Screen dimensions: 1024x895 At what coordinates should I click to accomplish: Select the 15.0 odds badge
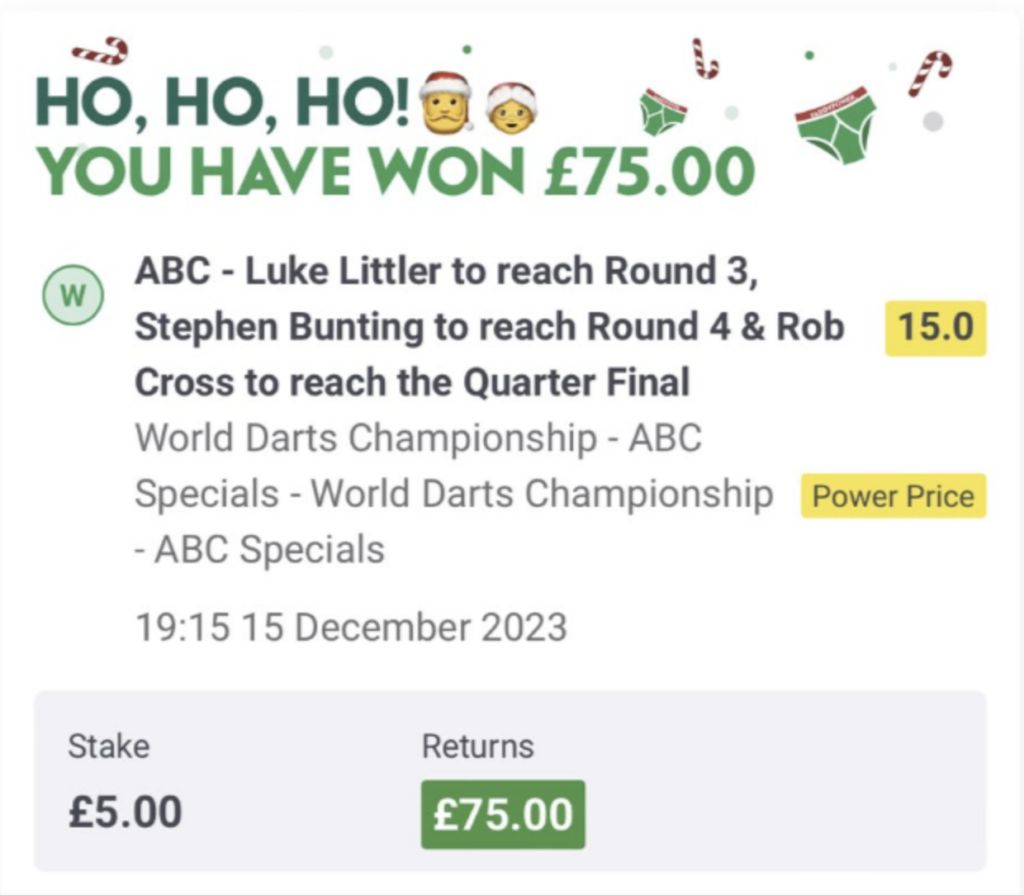[935, 328]
